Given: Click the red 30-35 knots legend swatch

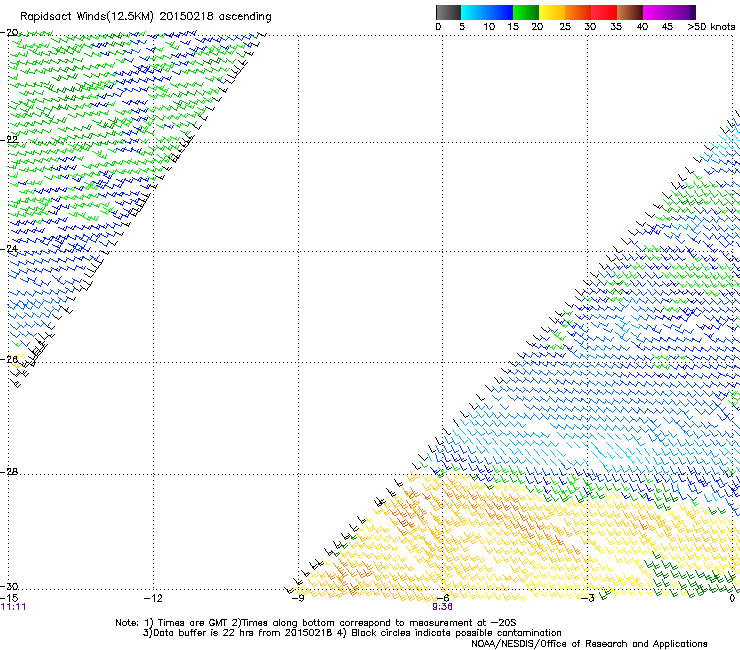Looking at the screenshot, I should (604, 12).
